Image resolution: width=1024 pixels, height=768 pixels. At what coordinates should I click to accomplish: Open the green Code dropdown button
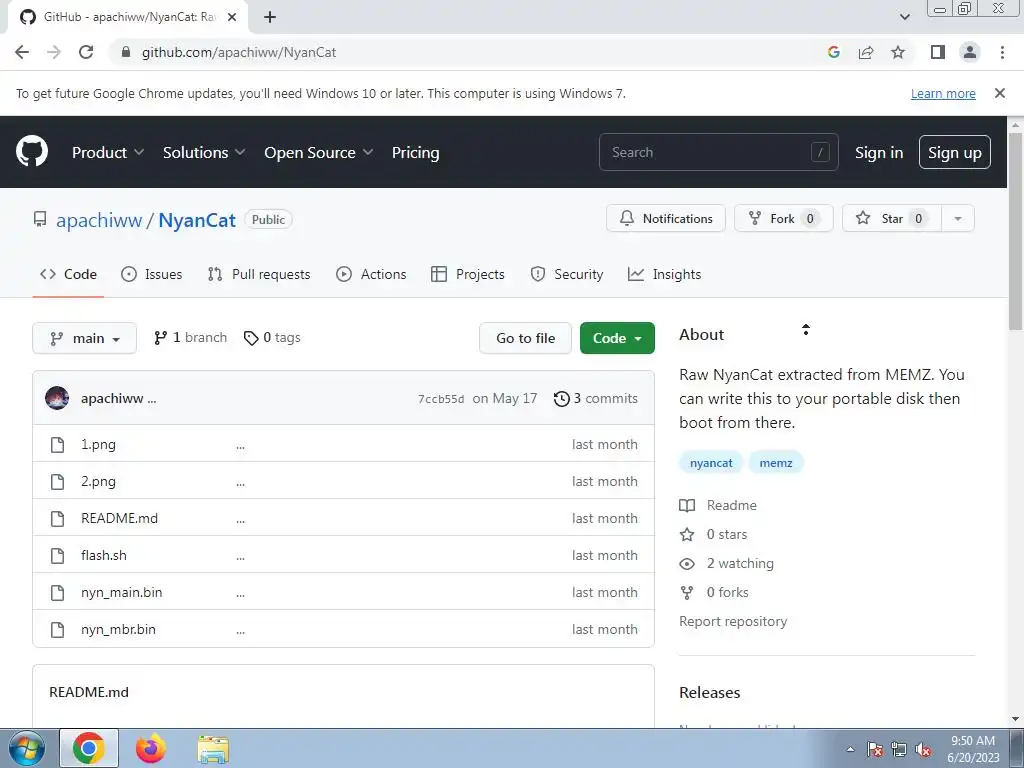[617, 338]
